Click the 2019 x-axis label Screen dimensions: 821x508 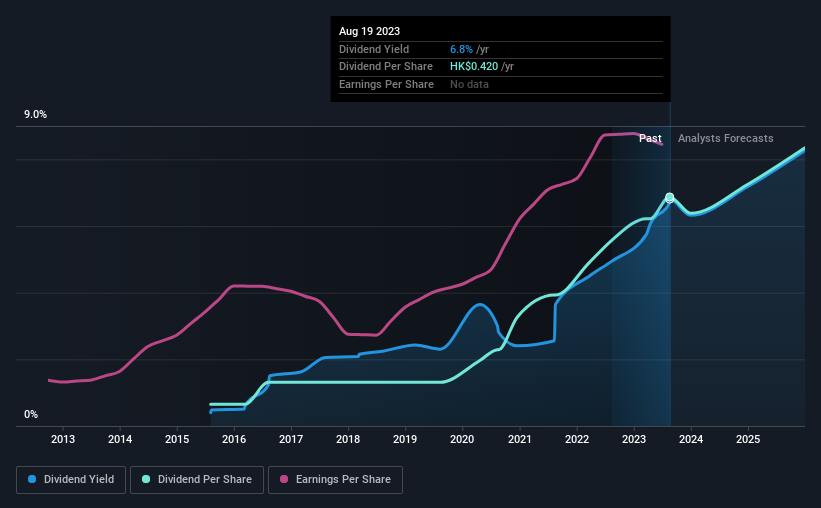point(405,439)
